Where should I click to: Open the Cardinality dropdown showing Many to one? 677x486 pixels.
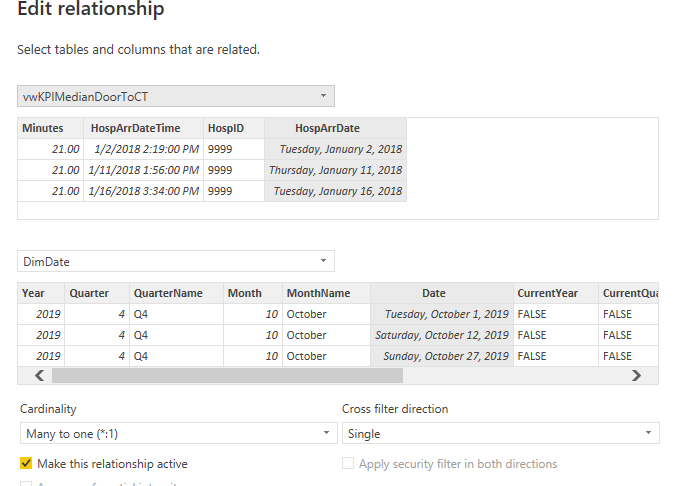tap(178, 433)
